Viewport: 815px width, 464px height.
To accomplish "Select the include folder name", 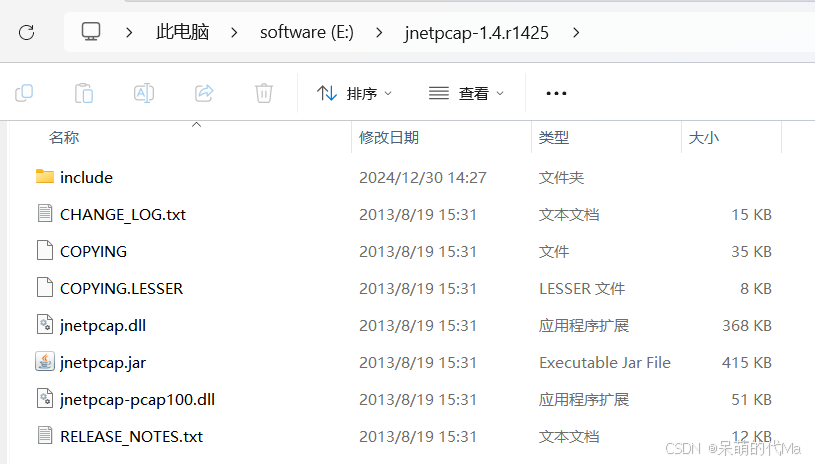I will (x=86, y=178).
